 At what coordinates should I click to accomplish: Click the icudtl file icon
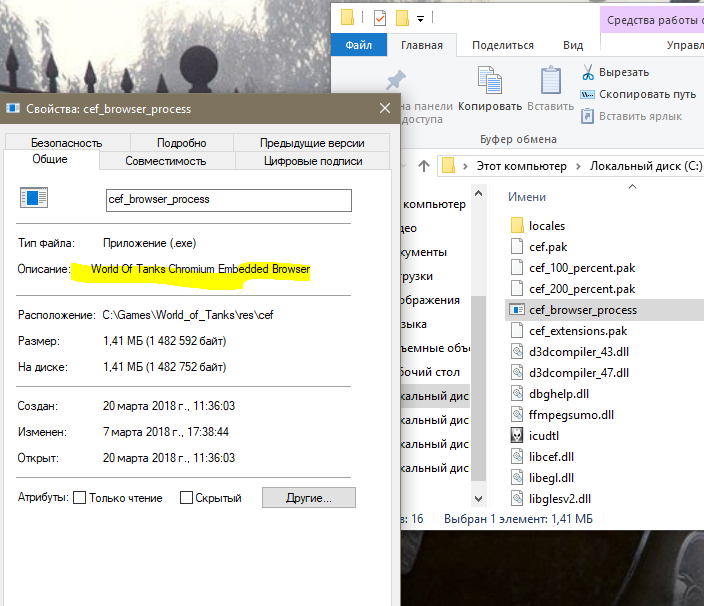(517, 435)
